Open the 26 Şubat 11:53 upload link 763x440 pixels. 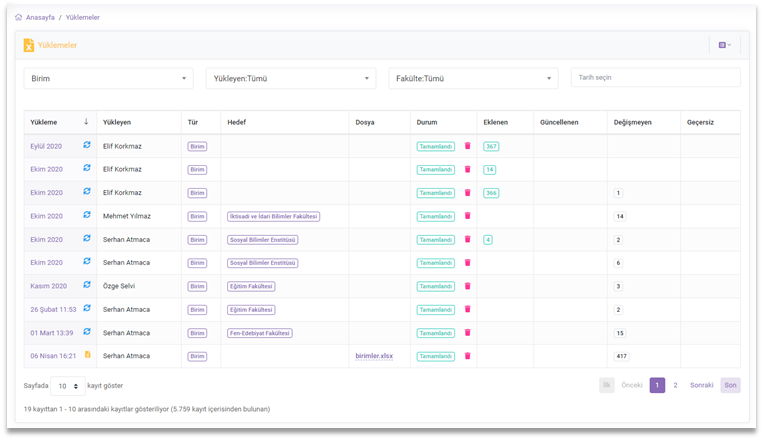point(53,310)
